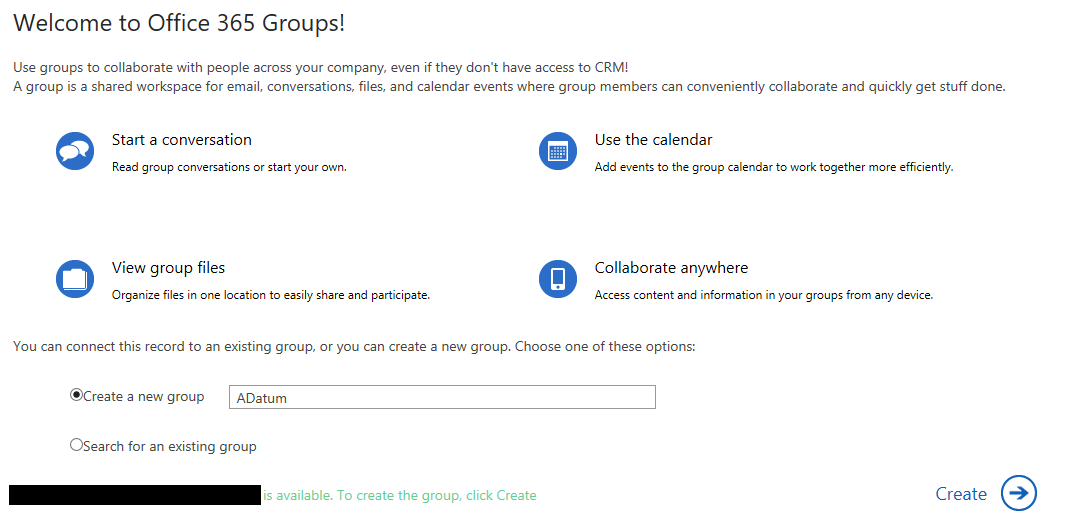
Task: Click the View group files folder icon
Action: coord(75,279)
